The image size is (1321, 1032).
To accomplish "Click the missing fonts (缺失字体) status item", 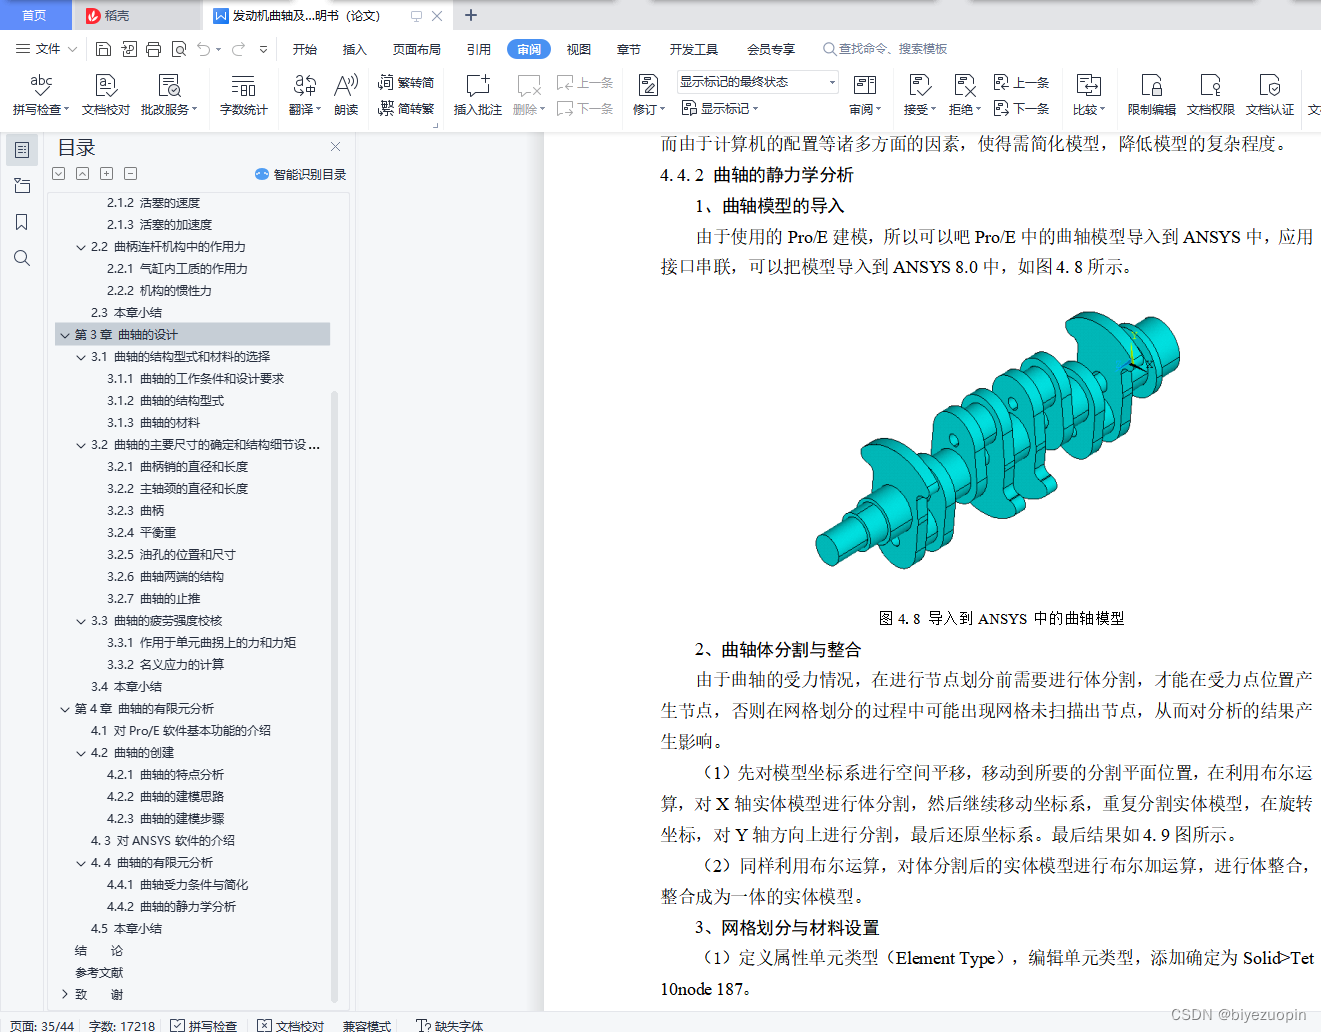I will tap(450, 1025).
